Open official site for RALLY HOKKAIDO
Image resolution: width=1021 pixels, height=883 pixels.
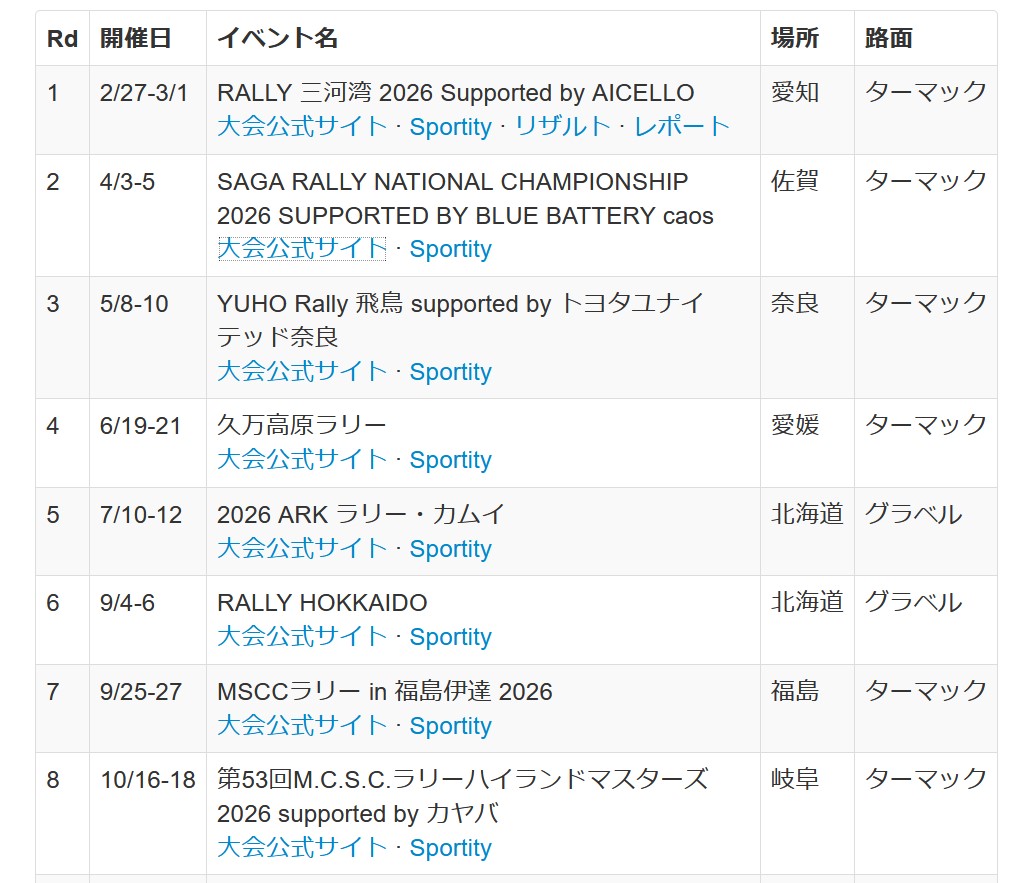tap(302, 637)
